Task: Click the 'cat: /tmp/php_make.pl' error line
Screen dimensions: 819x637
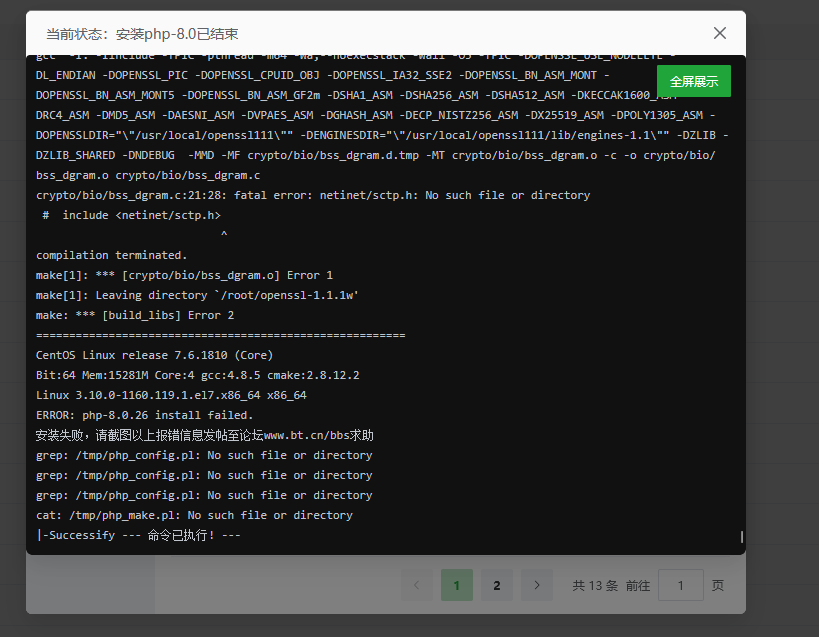Action: 194,515
